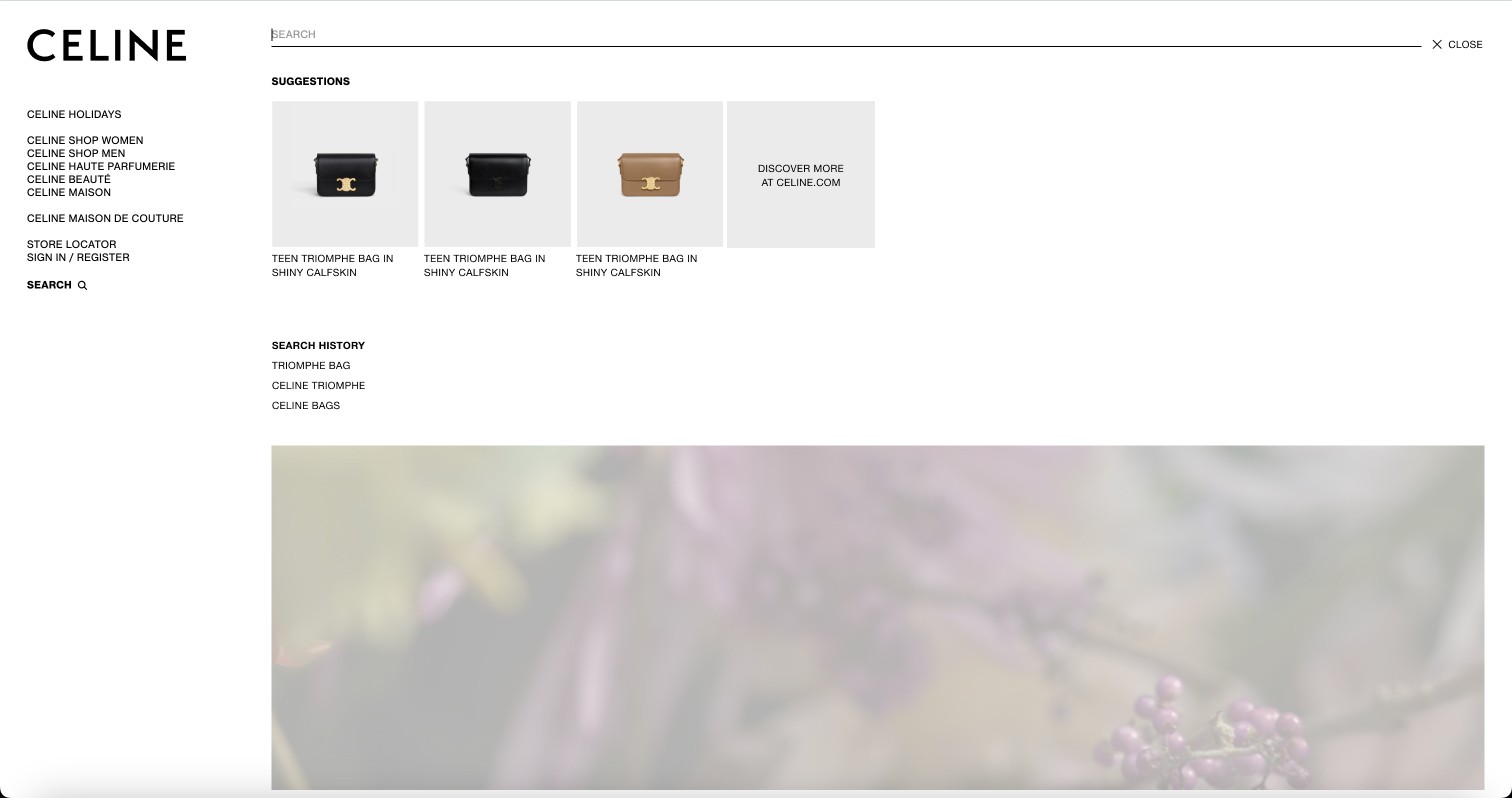1512x798 pixels.
Task: Select CELINE HAUTE PARFUMERIE
Action: pyautogui.click(x=101, y=166)
